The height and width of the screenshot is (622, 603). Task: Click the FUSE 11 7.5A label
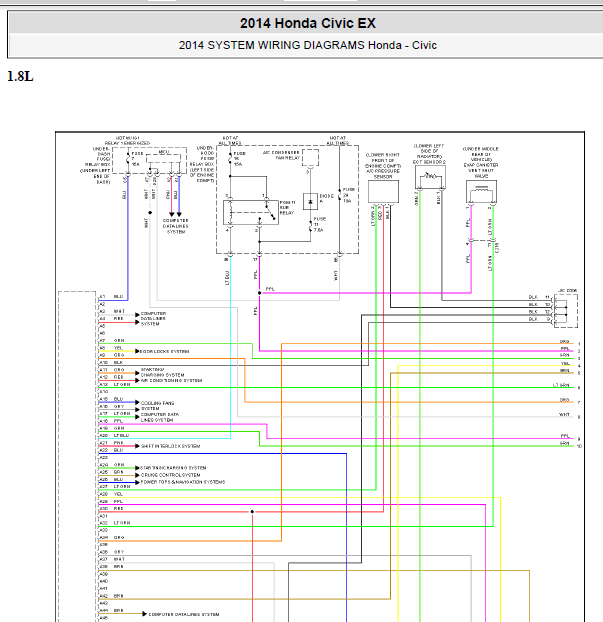[319, 224]
